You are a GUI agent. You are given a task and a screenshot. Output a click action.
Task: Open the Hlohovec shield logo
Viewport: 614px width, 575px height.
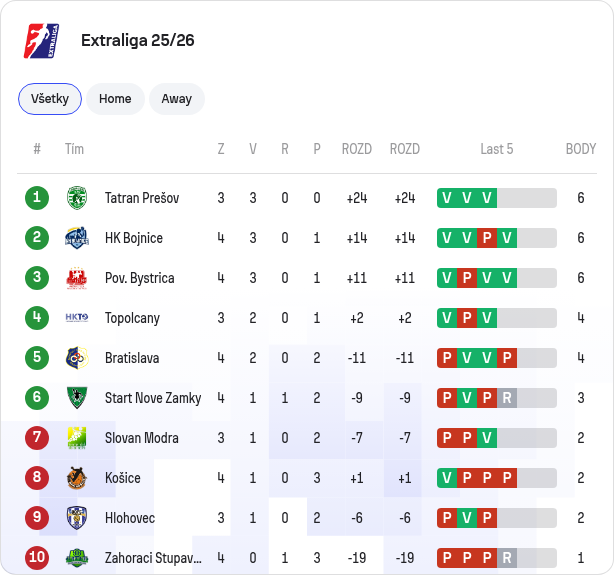pyautogui.click(x=77, y=518)
